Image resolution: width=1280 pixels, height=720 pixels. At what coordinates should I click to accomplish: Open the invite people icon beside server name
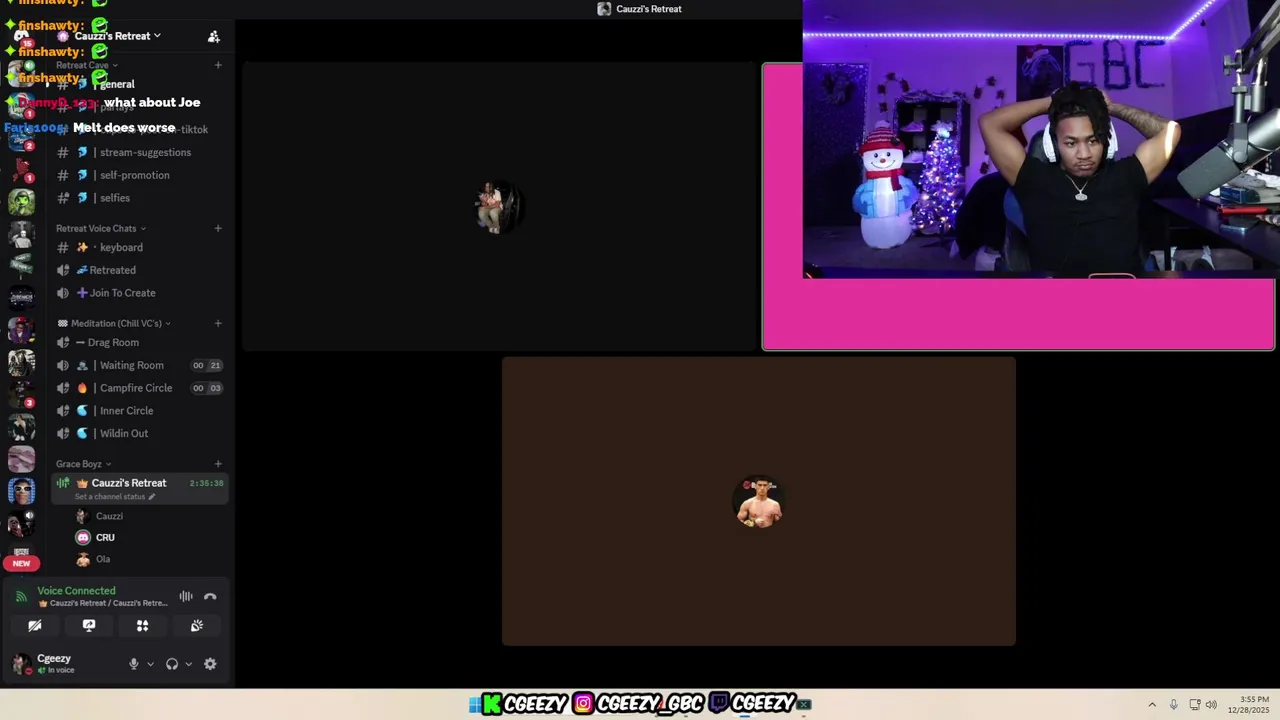coord(213,36)
